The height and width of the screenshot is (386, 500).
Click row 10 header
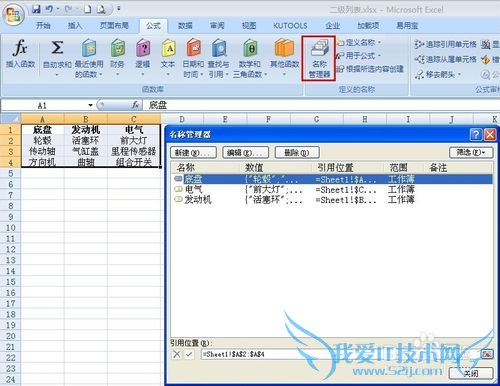coord(10,228)
